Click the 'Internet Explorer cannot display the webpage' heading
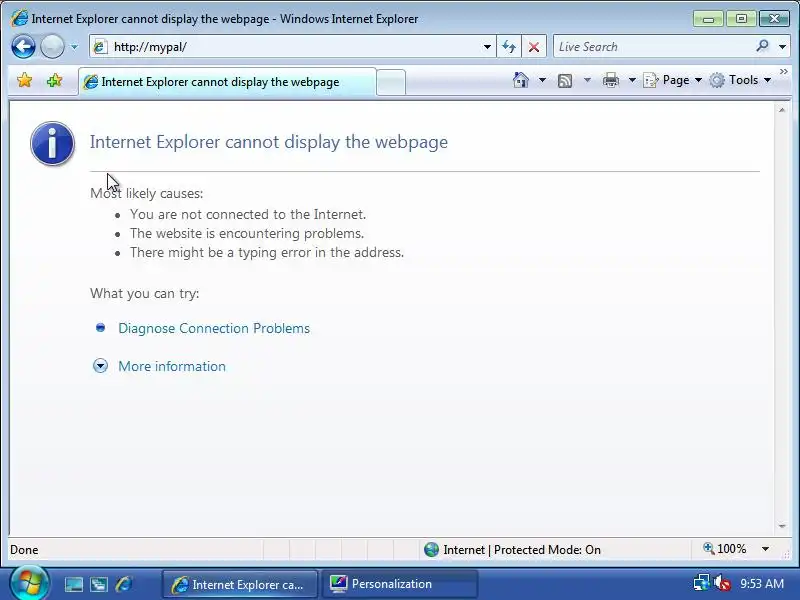Screen dimensions: 800x600 pos(269,142)
